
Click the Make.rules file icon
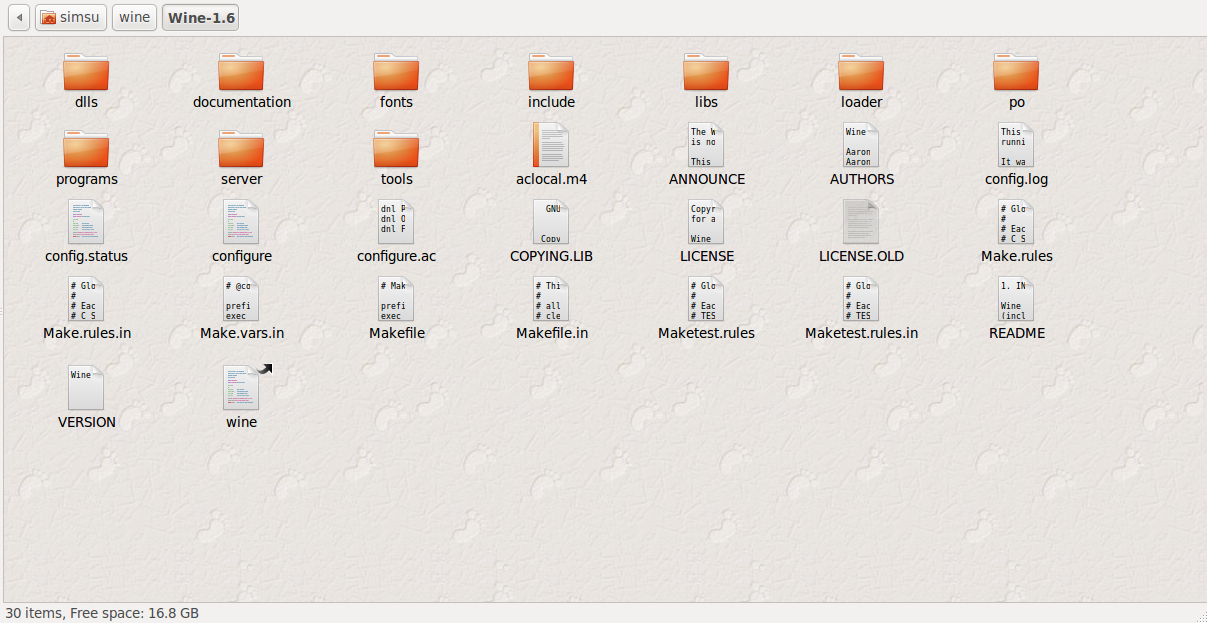pyautogui.click(x=1016, y=222)
